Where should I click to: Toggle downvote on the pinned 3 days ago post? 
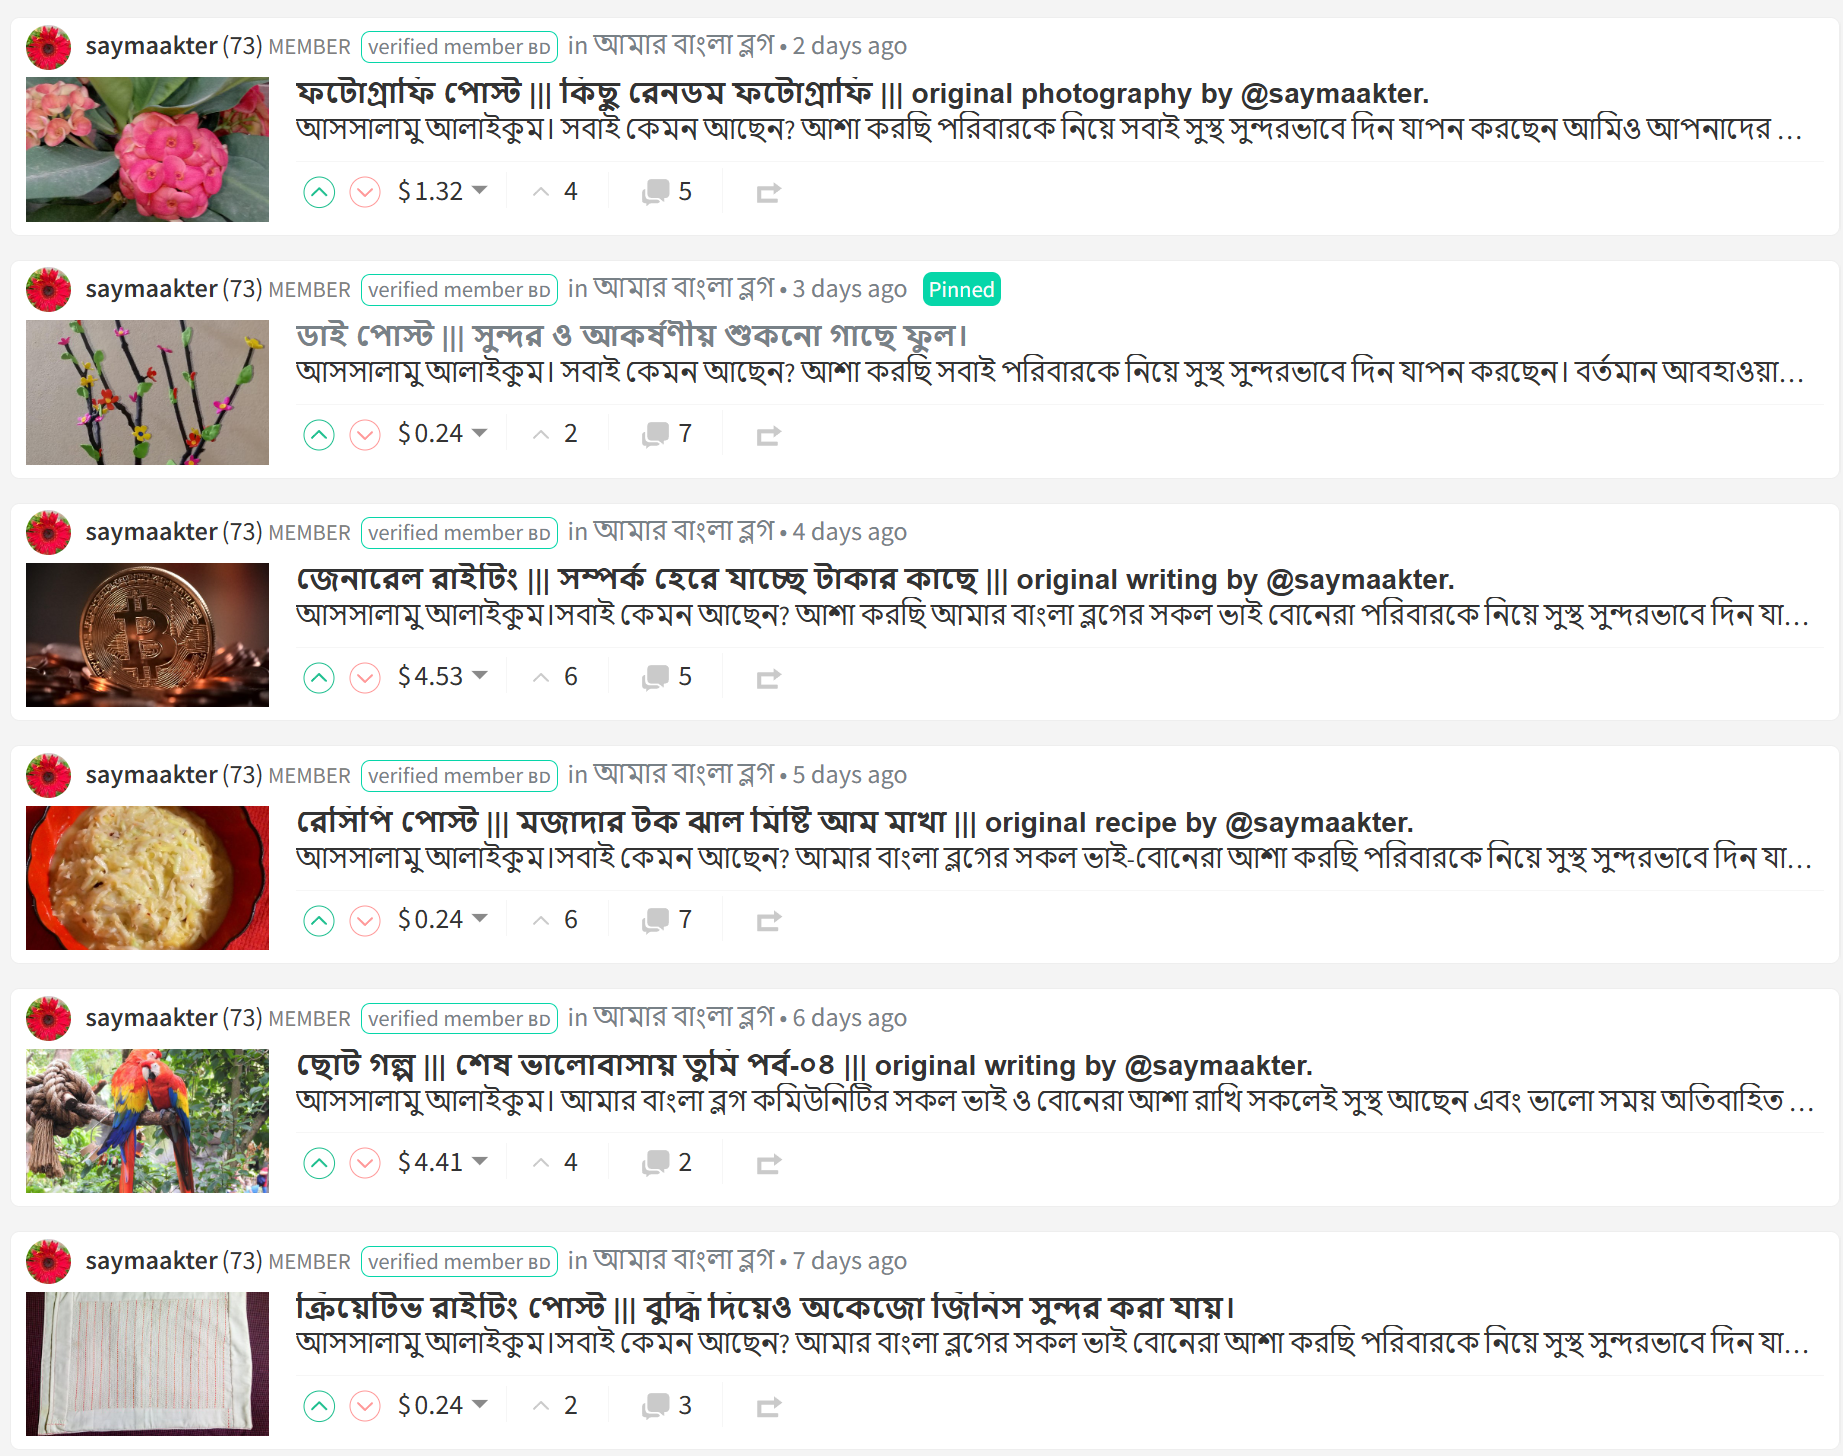pos(365,435)
